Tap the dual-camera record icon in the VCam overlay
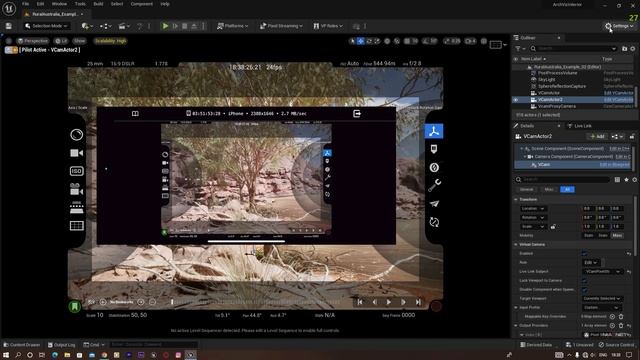Viewport: 640px width, 360px height. (x=76, y=189)
